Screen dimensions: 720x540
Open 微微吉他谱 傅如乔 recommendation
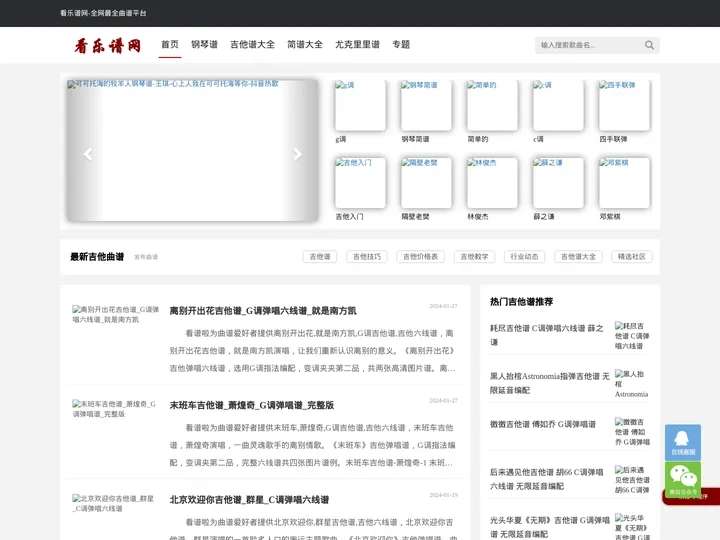tap(543, 424)
